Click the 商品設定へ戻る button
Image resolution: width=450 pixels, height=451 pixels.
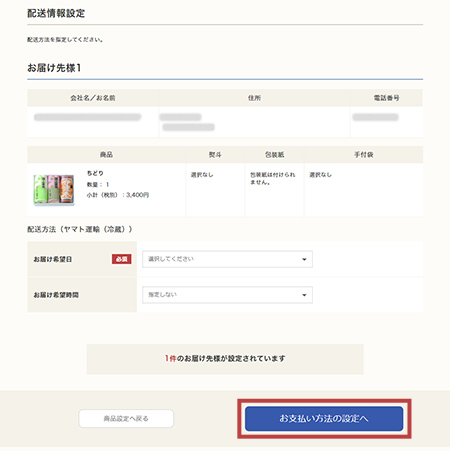pyautogui.click(x=126, y=418)
